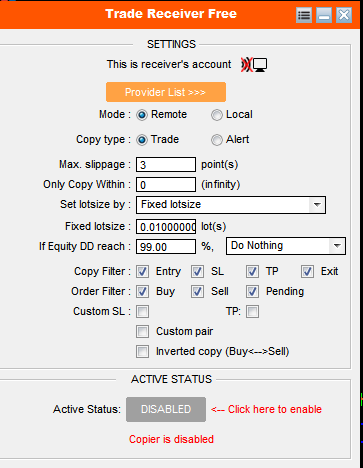Viewport: 363px width, 468px height.
Task: Toggle the Sell order filter checkbox
Action: 197,292
